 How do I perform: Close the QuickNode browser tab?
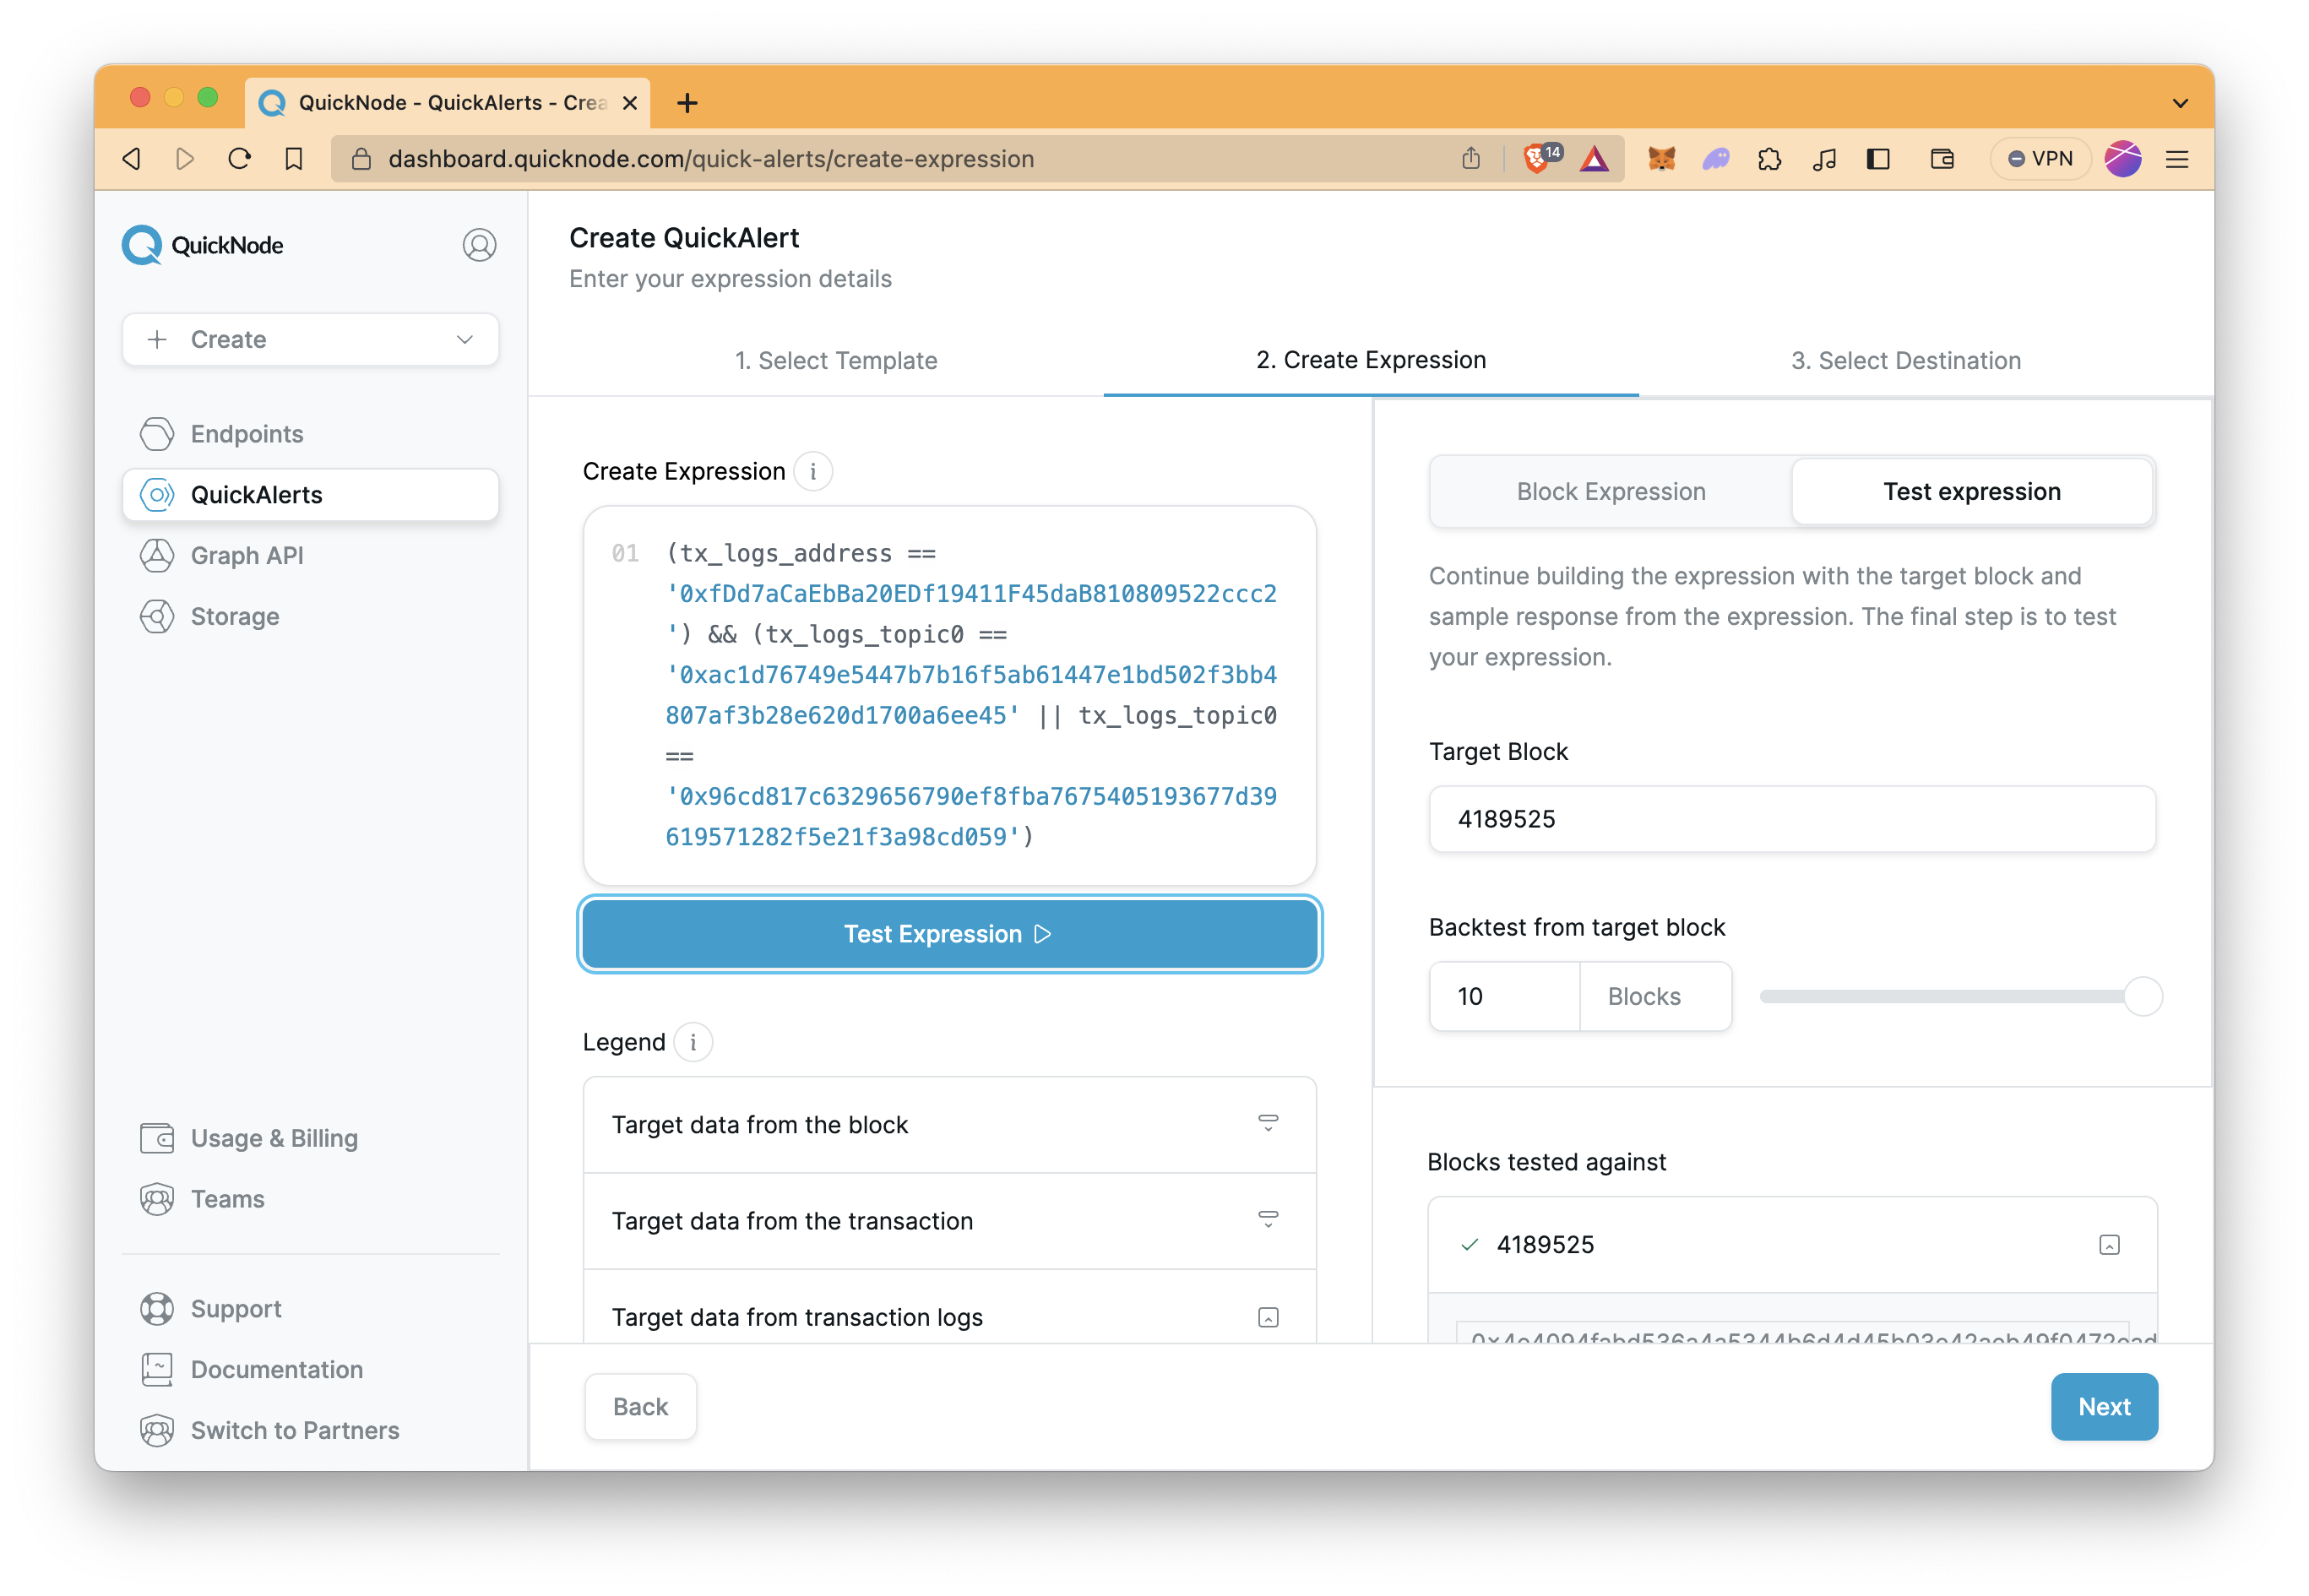[x=630, y=103]
